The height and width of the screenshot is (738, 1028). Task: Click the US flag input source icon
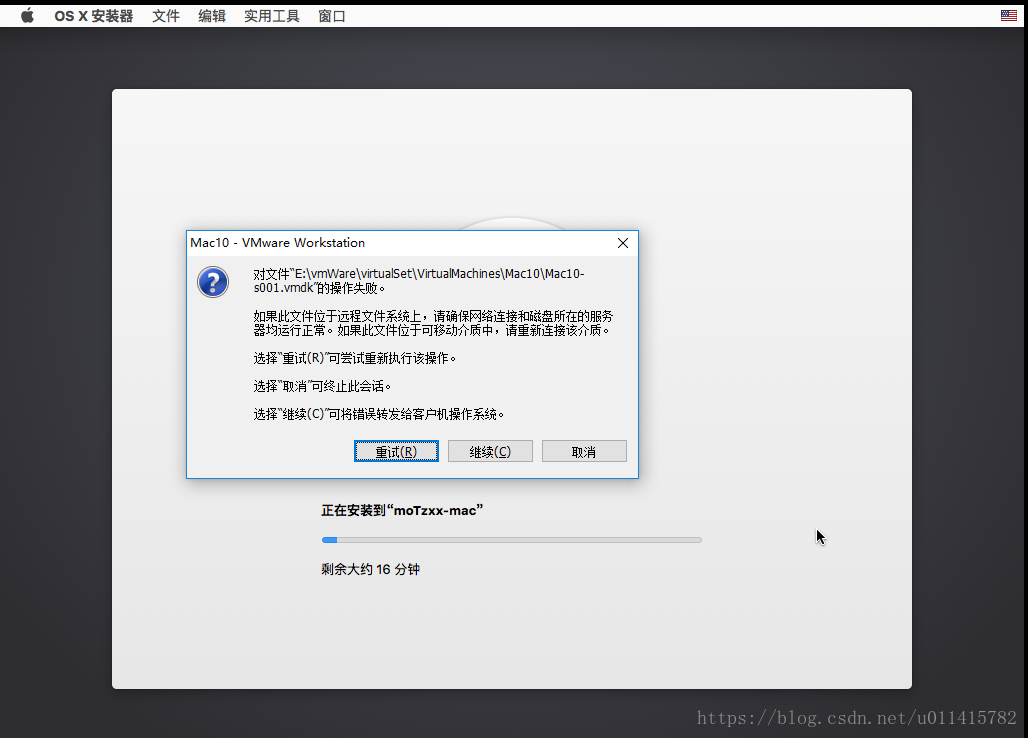pos(1008,16)
